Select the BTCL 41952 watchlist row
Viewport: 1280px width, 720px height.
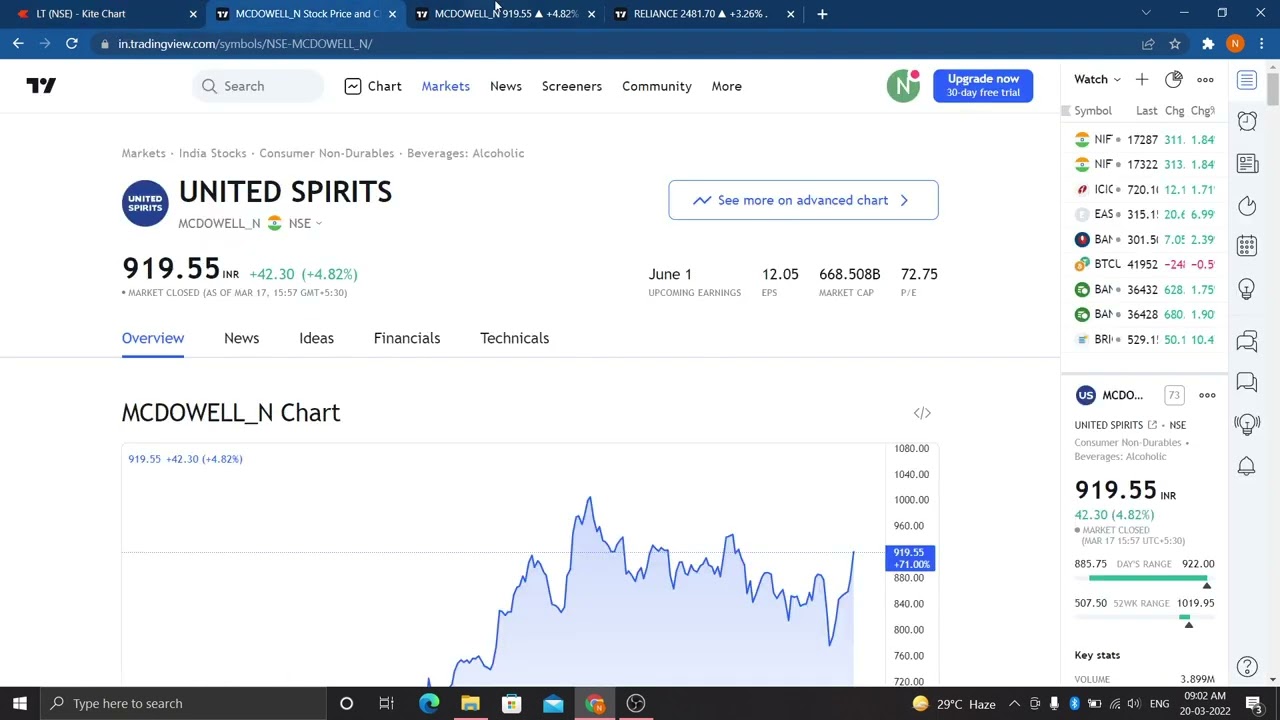pyautogui.click(x=1145, y=264)
